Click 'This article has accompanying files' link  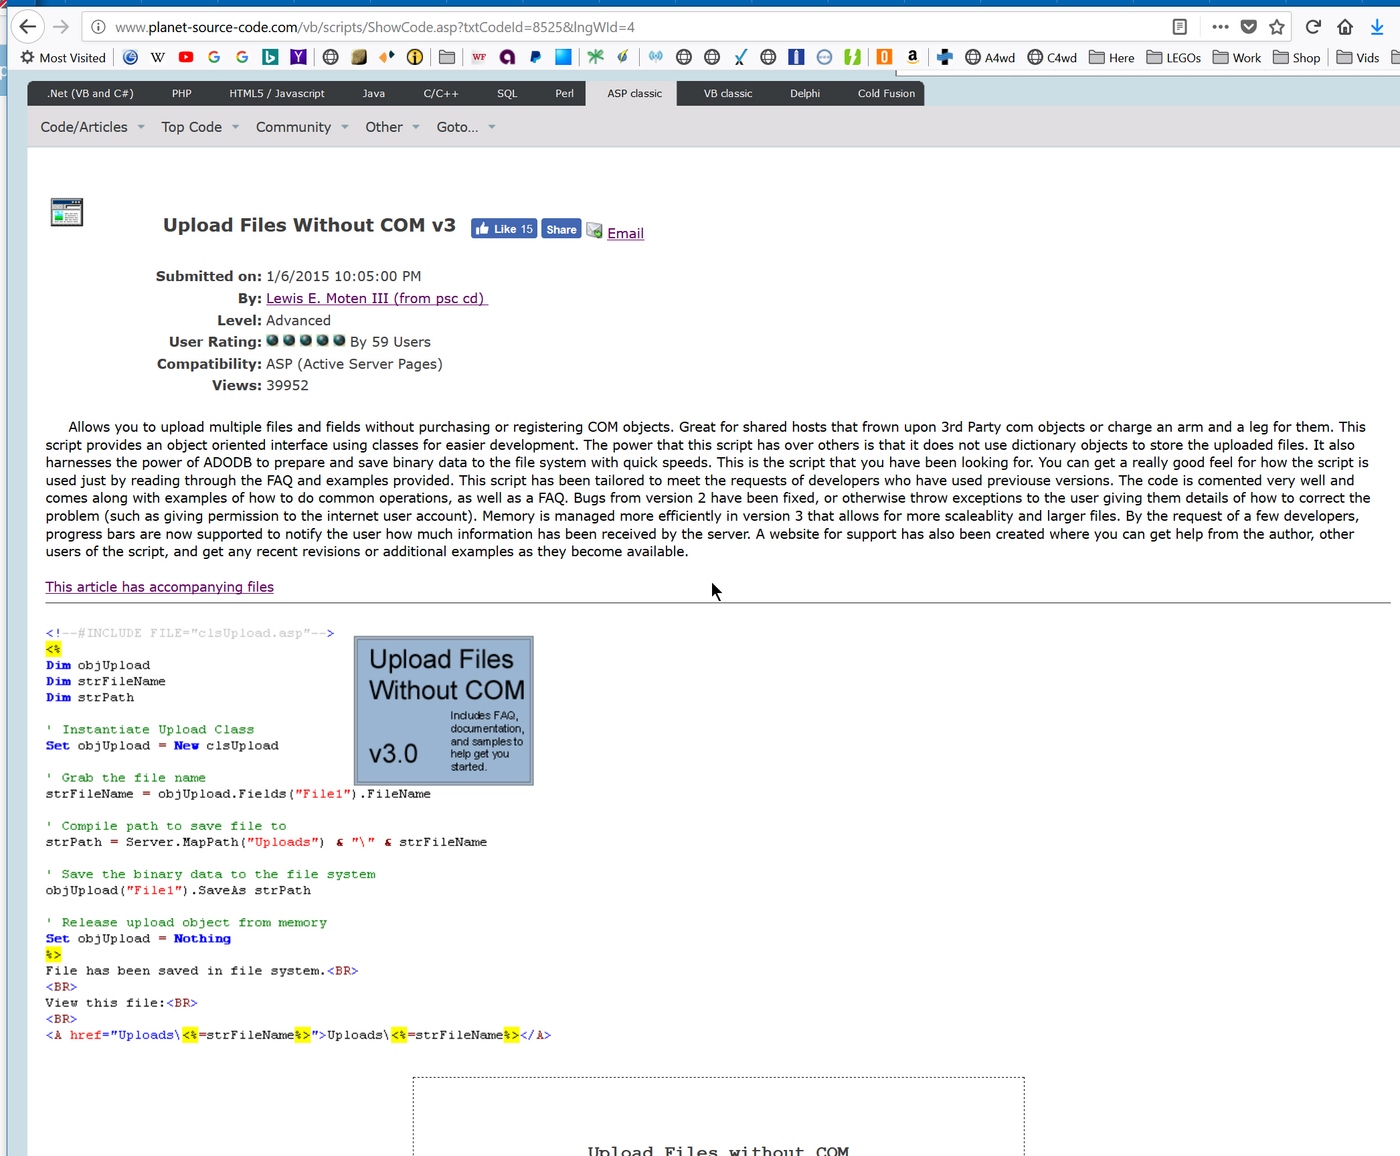(159, 587)
